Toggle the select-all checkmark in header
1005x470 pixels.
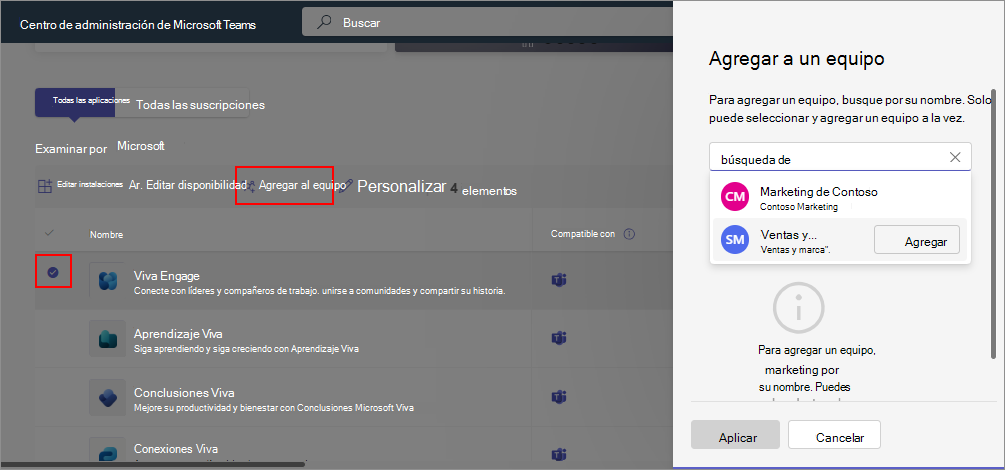[x=49, y=233]
